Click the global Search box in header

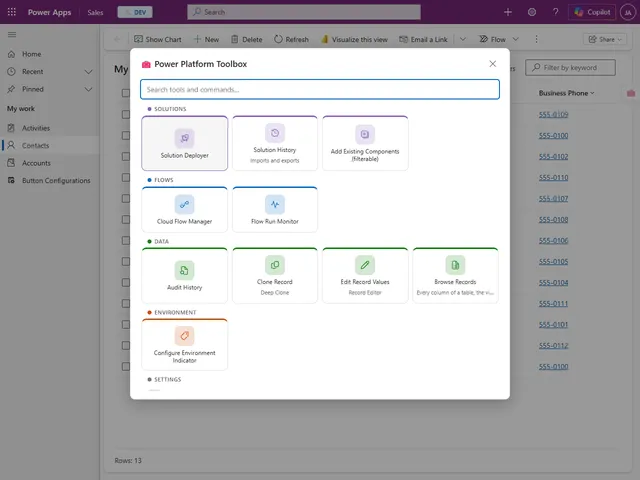pyautogui.click(x=304, y=12)
